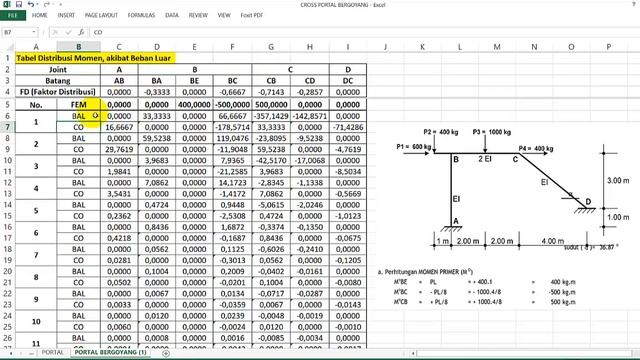Open the Undo history dropdown arrow
The image size is (640, 360).
[x=37, y=4]
